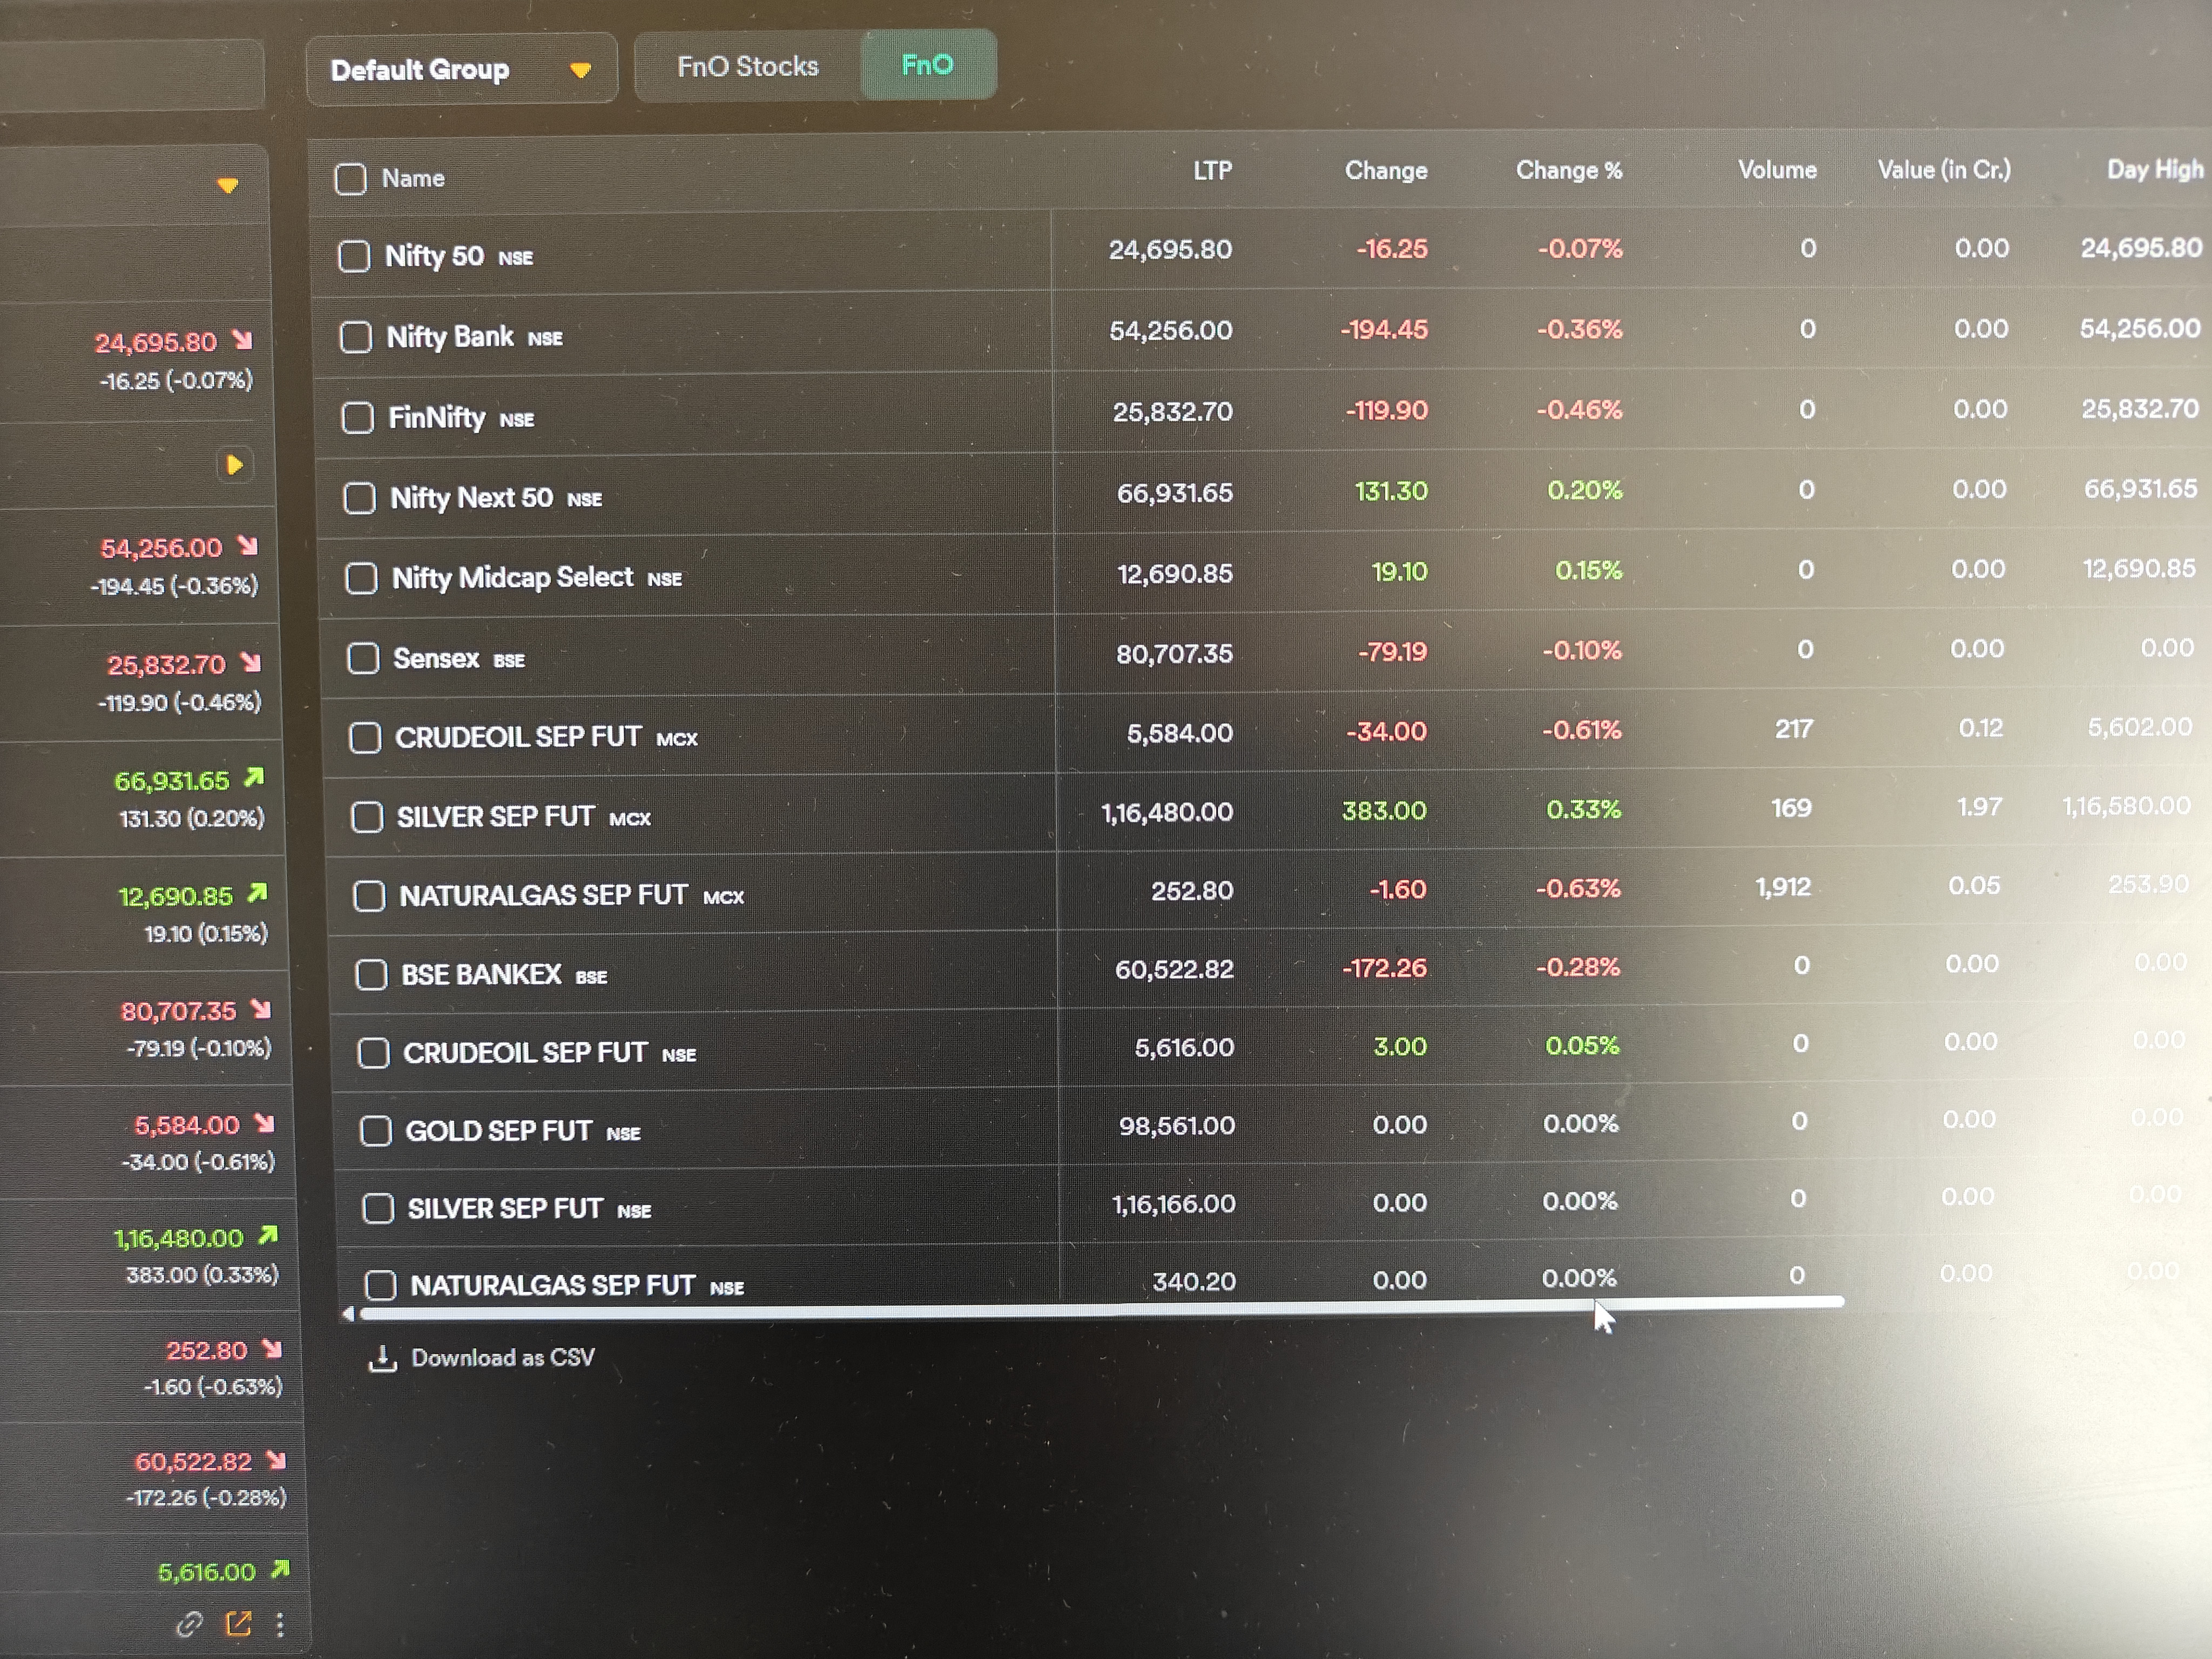Click the Change value -194.45 in table
Image resolution: width=2212 pixels, height=1659 pixels.
(x=1384, y=330)
